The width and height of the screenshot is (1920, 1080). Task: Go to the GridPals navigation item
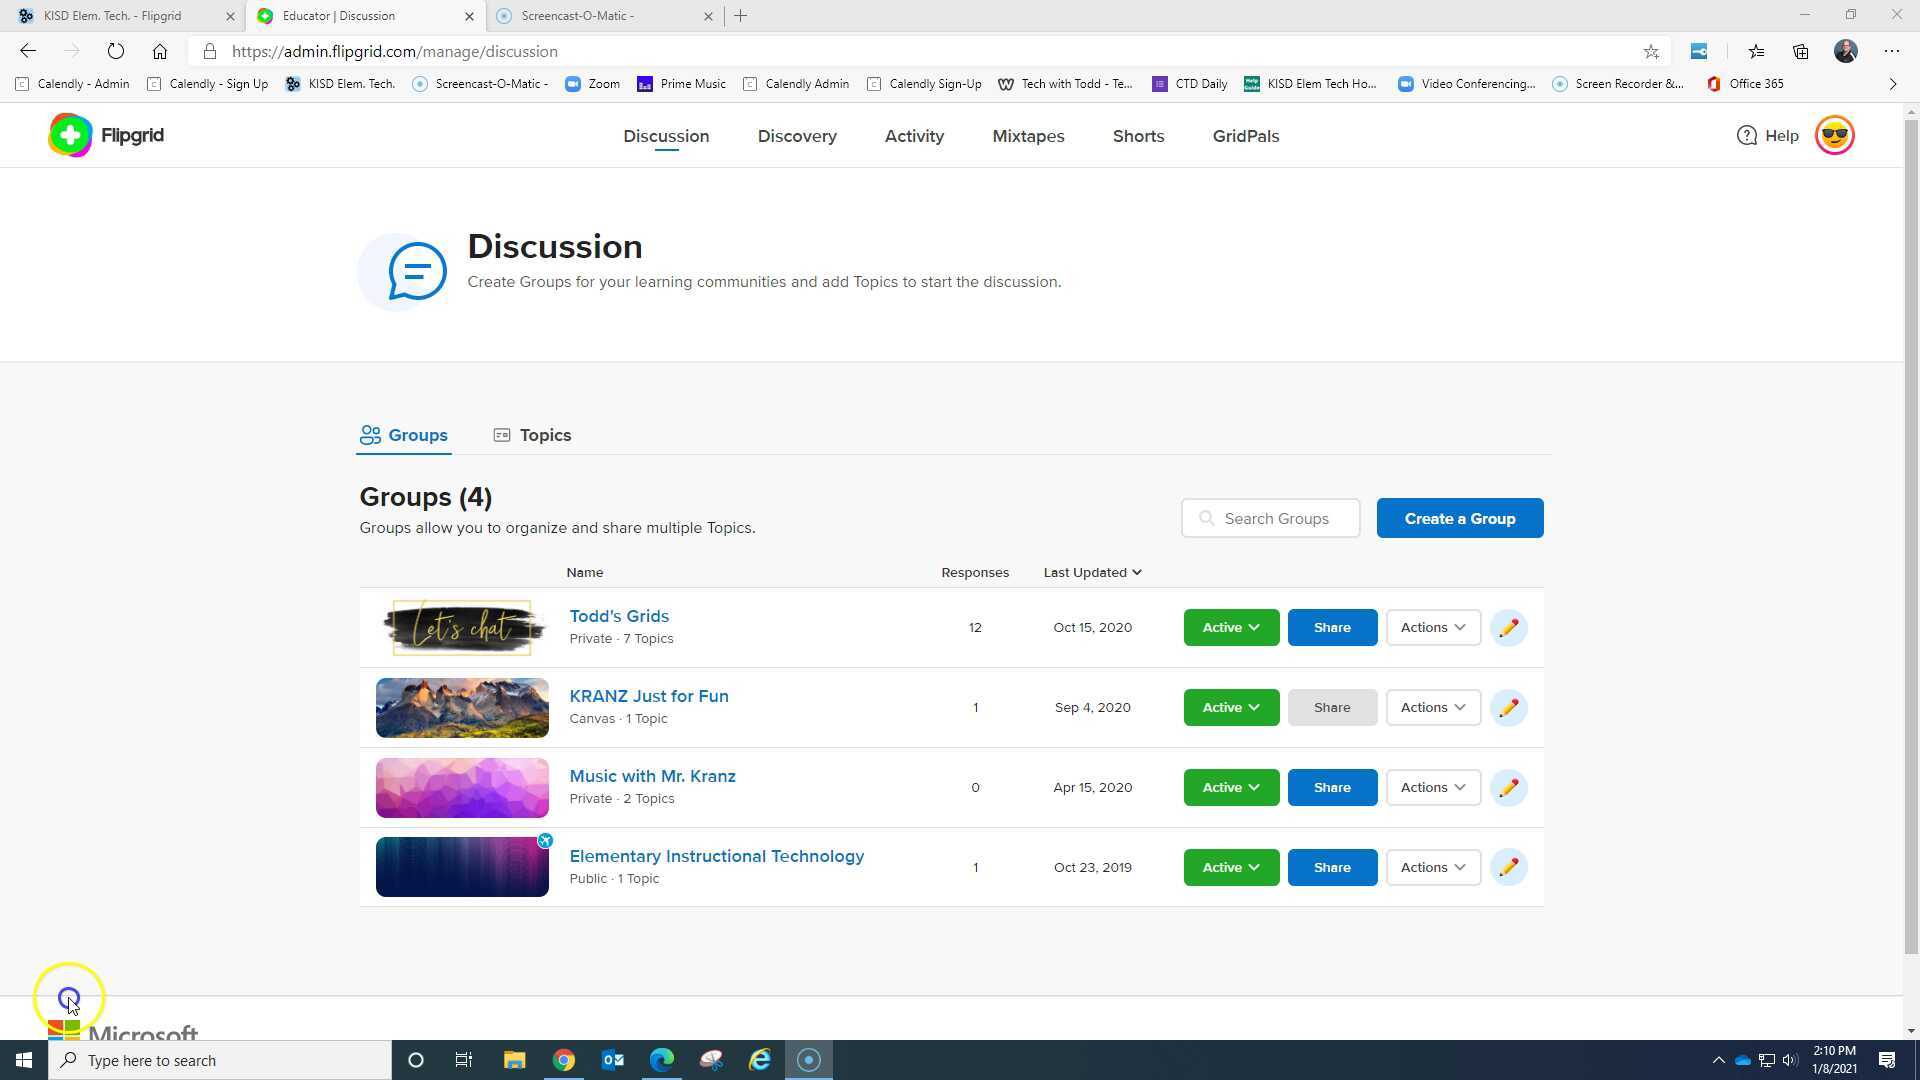click(1246, 136)
